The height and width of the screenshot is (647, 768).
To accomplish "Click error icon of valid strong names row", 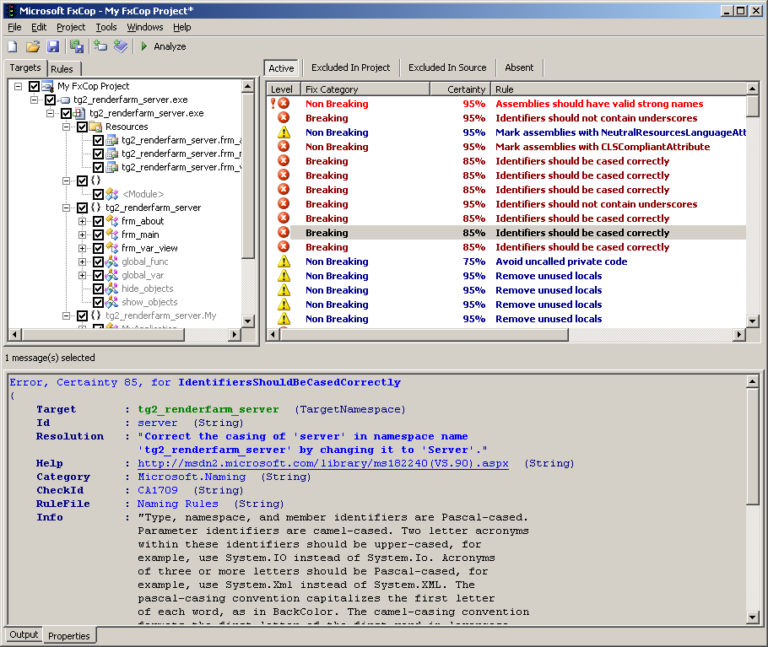I will pyautogui.click(x=284, y=103).
